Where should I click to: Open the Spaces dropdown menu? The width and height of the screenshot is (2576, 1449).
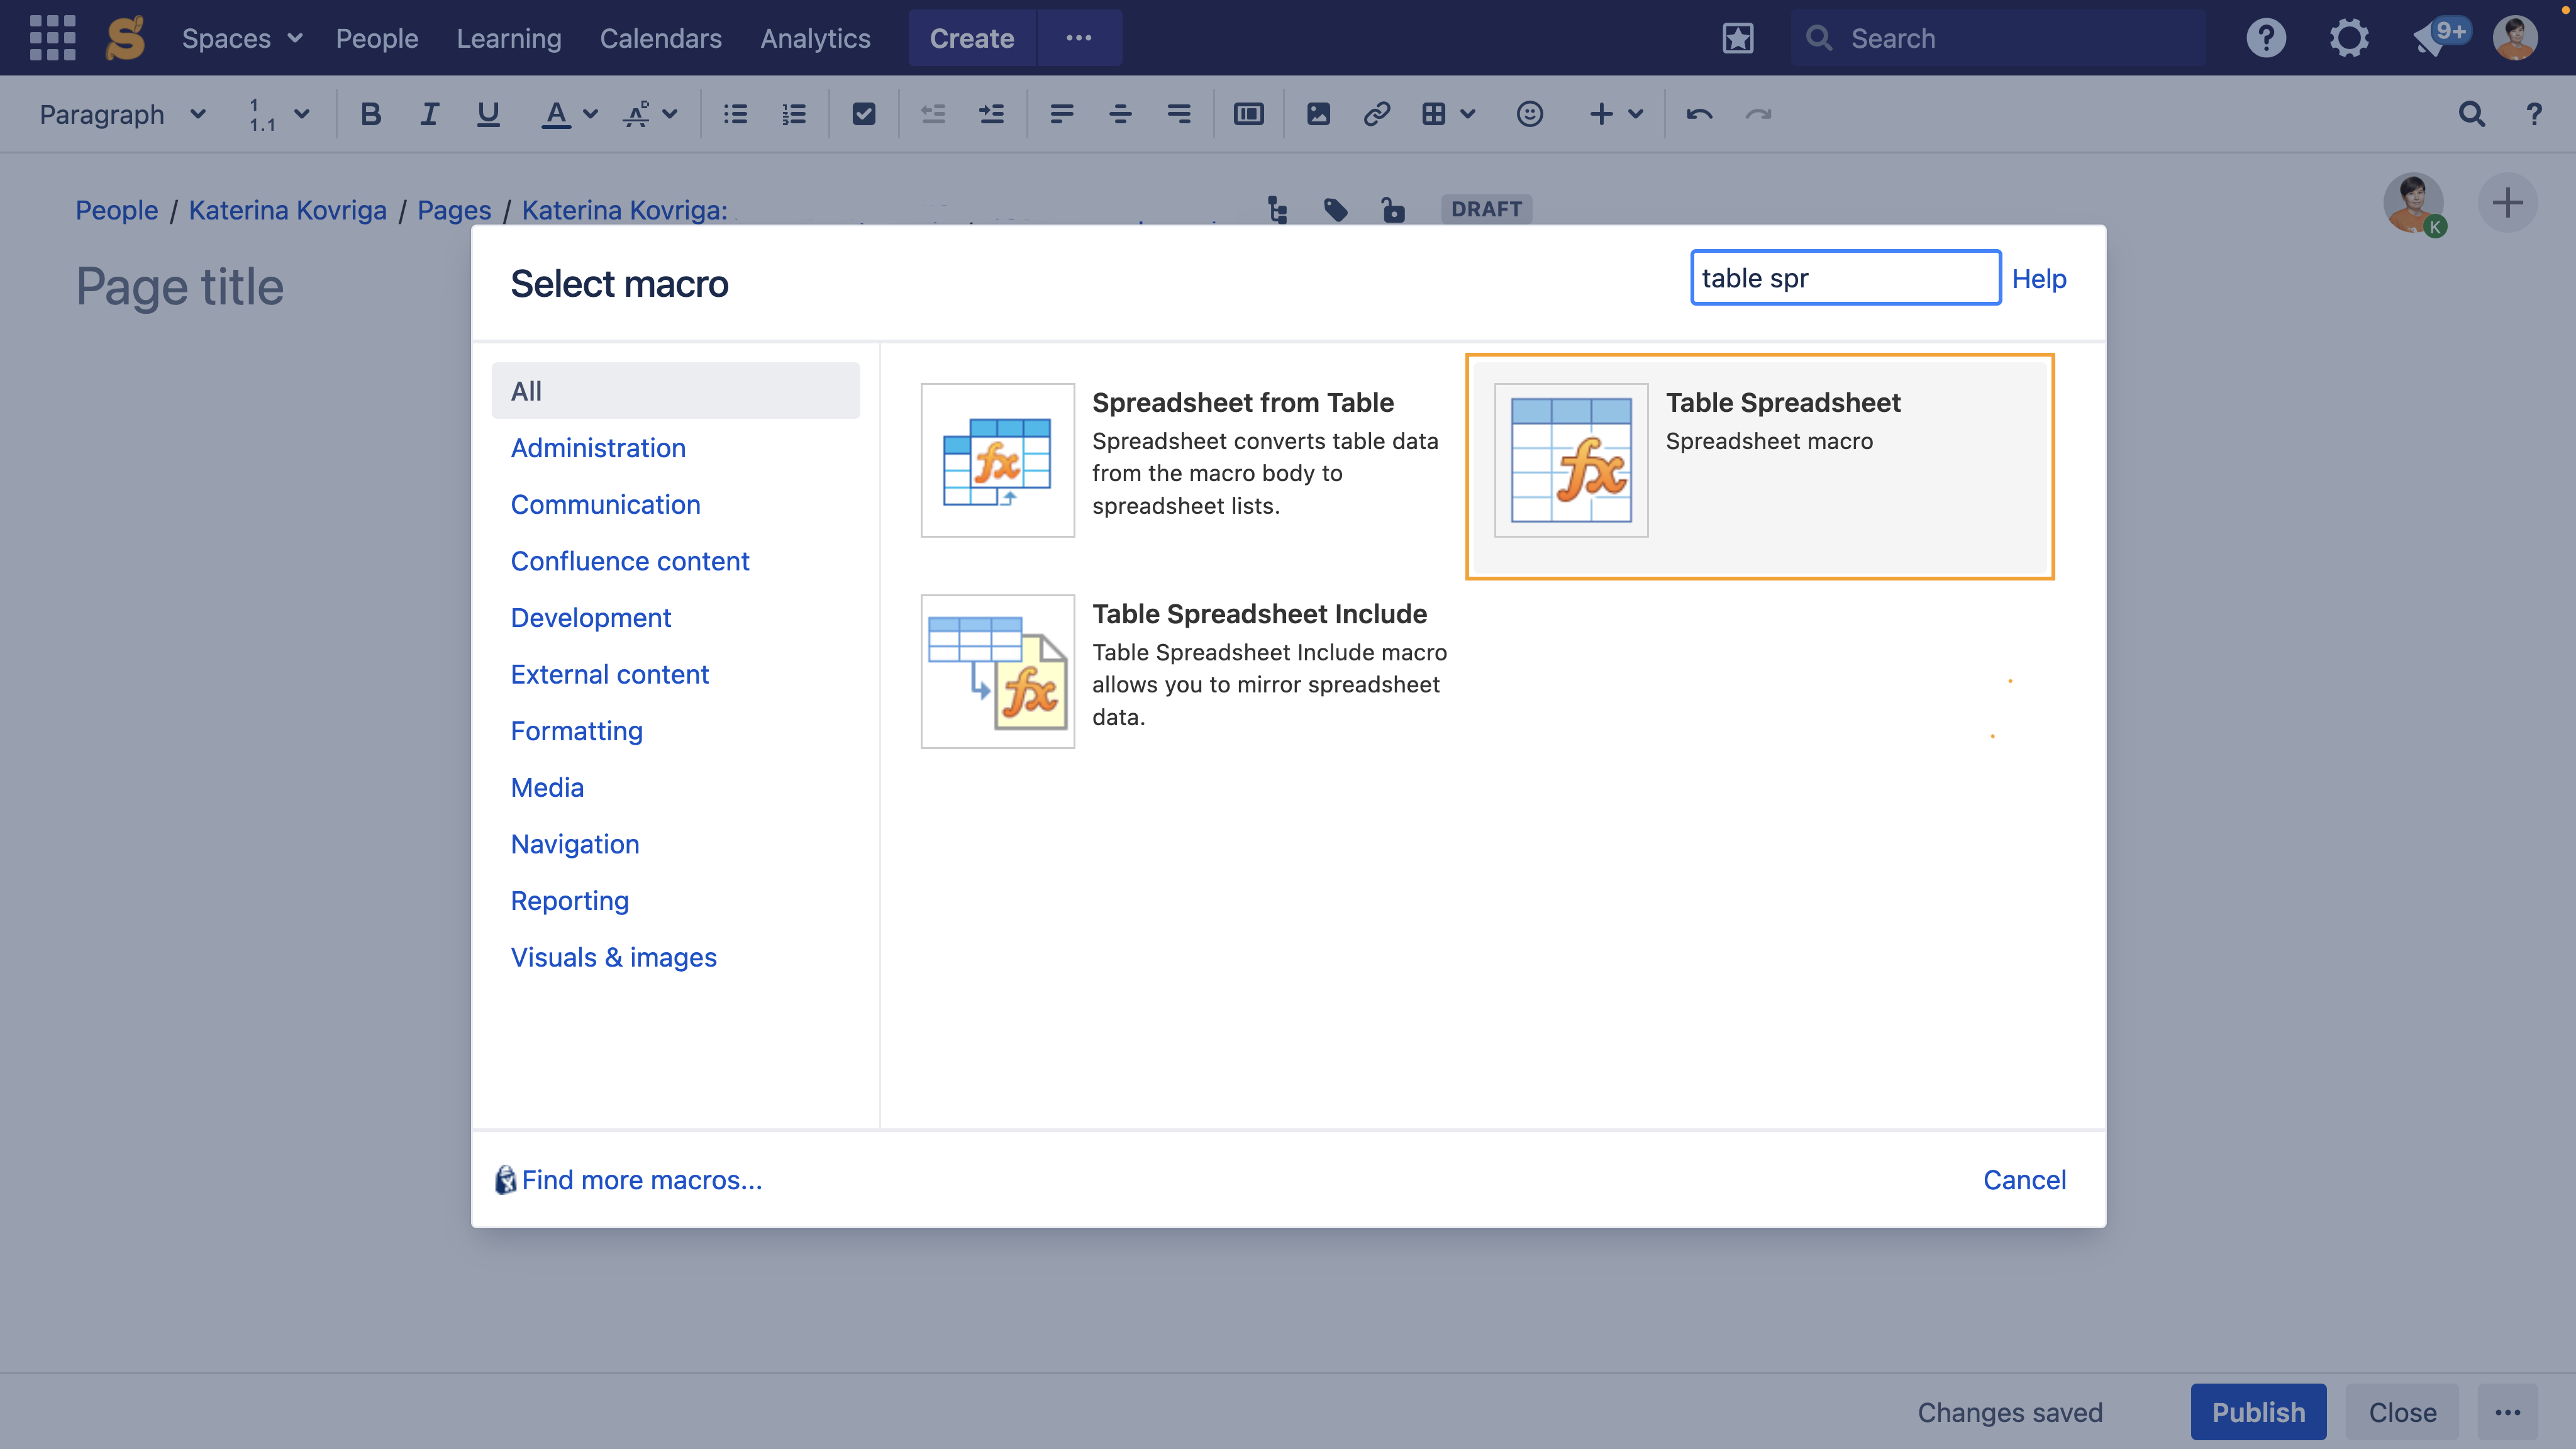(x=241, y=38)
